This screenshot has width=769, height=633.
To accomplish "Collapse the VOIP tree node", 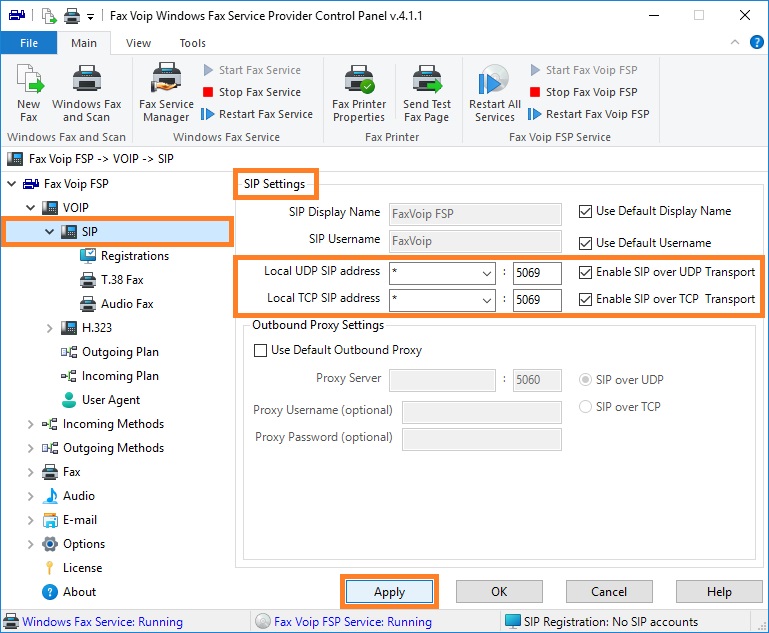I will tap(30, 208).
